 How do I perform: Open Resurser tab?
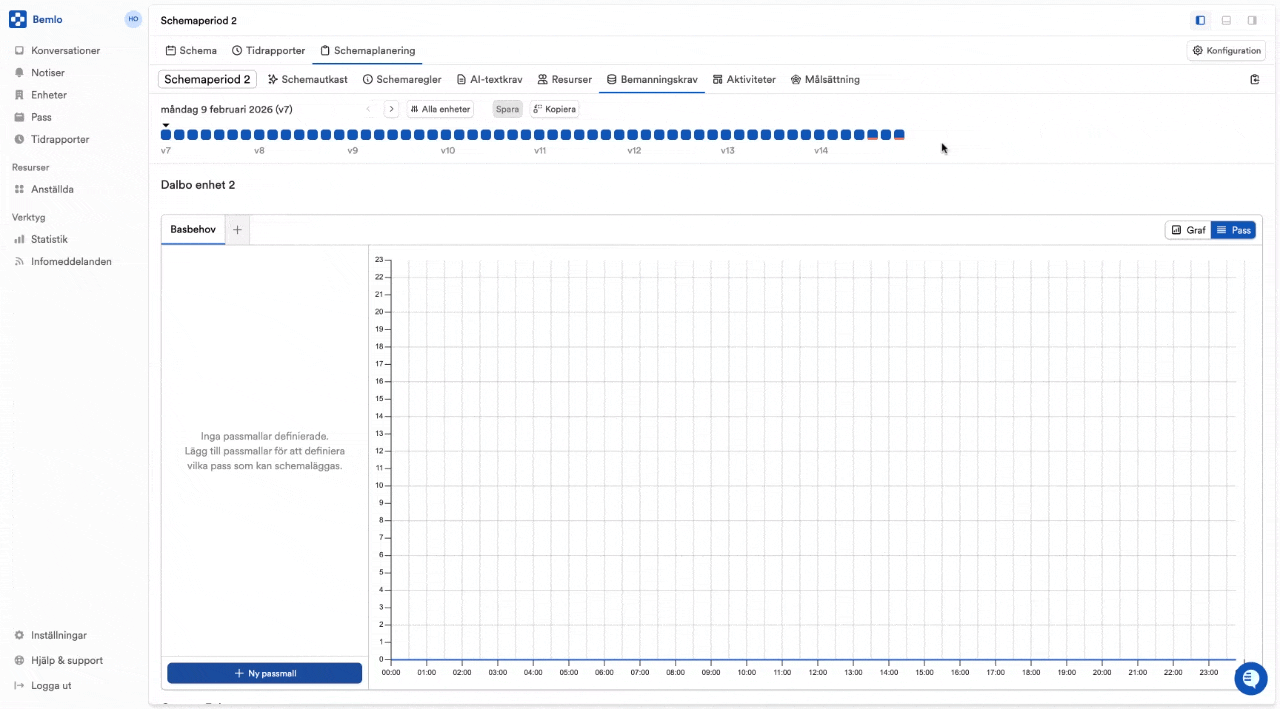[x=565, y=79]
